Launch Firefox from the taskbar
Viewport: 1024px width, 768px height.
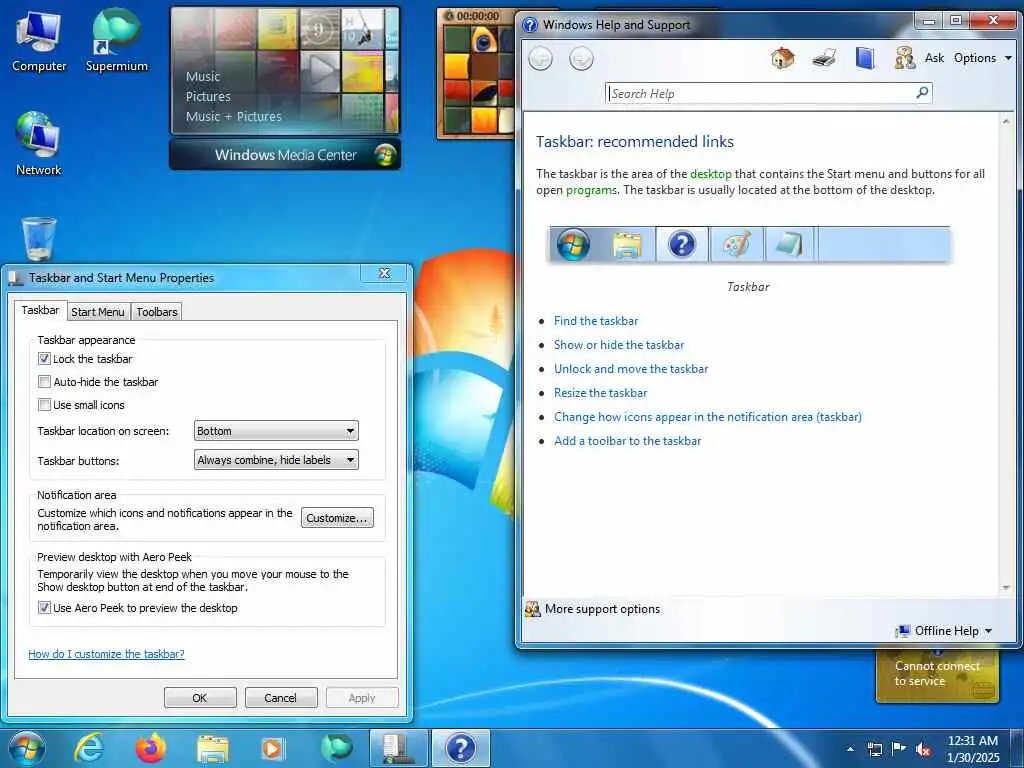(x=151, y=748)
